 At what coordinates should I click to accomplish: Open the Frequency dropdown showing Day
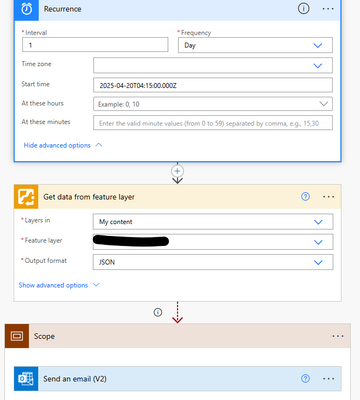click(x=255, y=45)
